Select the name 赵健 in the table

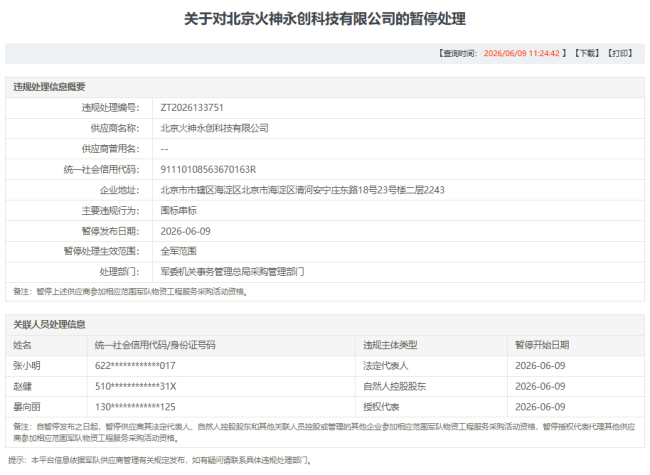22,387
